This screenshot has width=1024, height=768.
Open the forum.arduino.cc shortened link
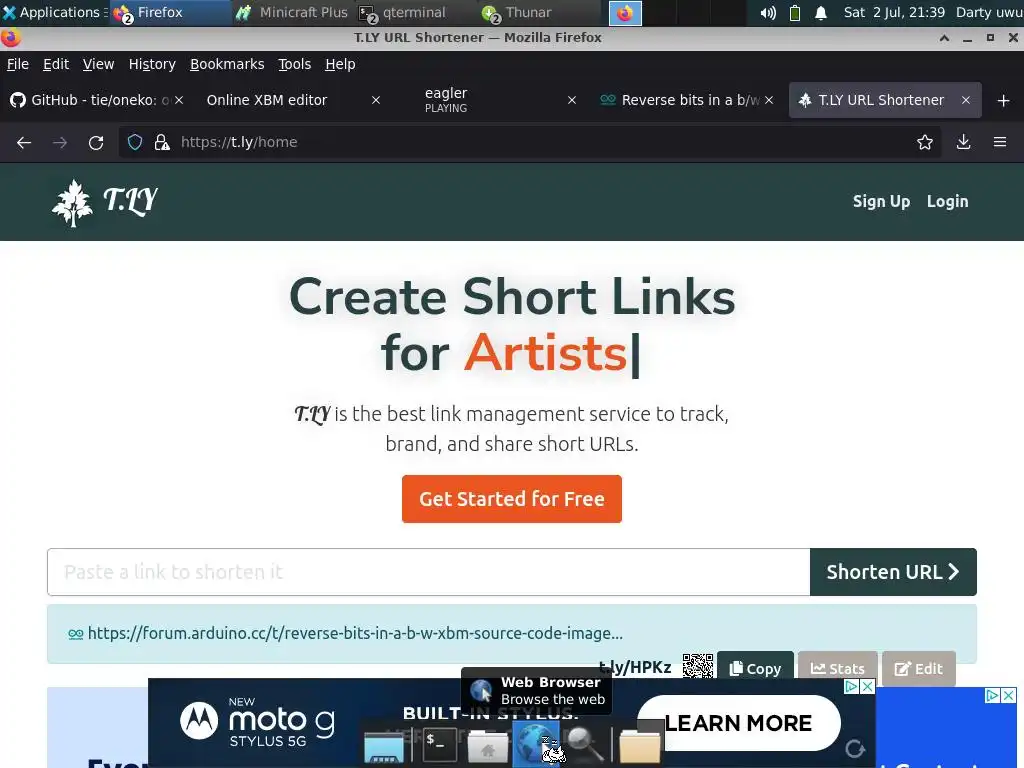(x=355, y=633)
